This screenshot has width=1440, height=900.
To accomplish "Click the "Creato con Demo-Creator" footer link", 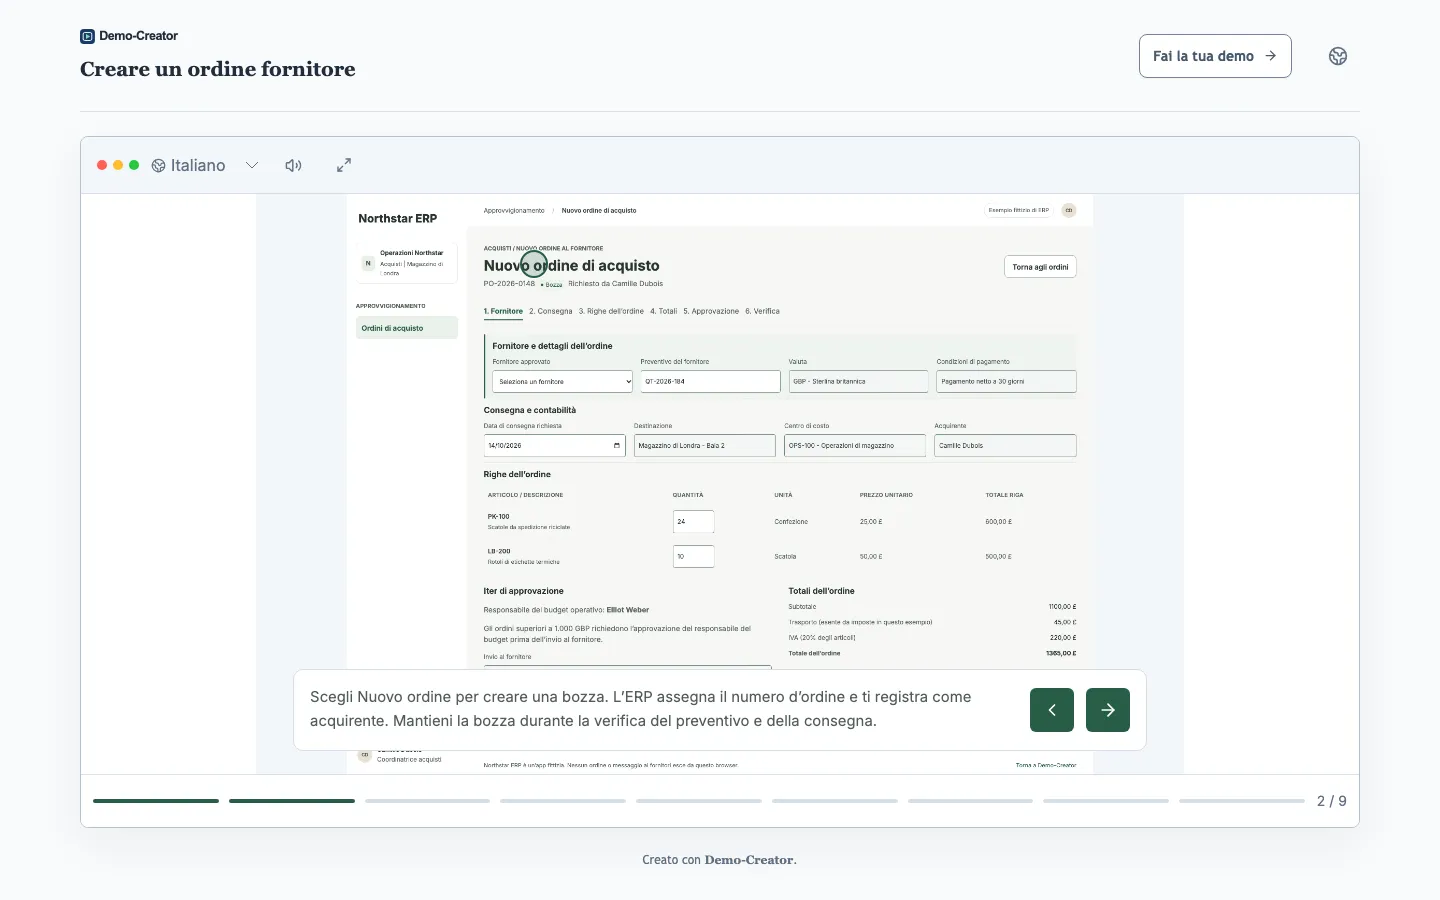I will (x=720, y=860).
